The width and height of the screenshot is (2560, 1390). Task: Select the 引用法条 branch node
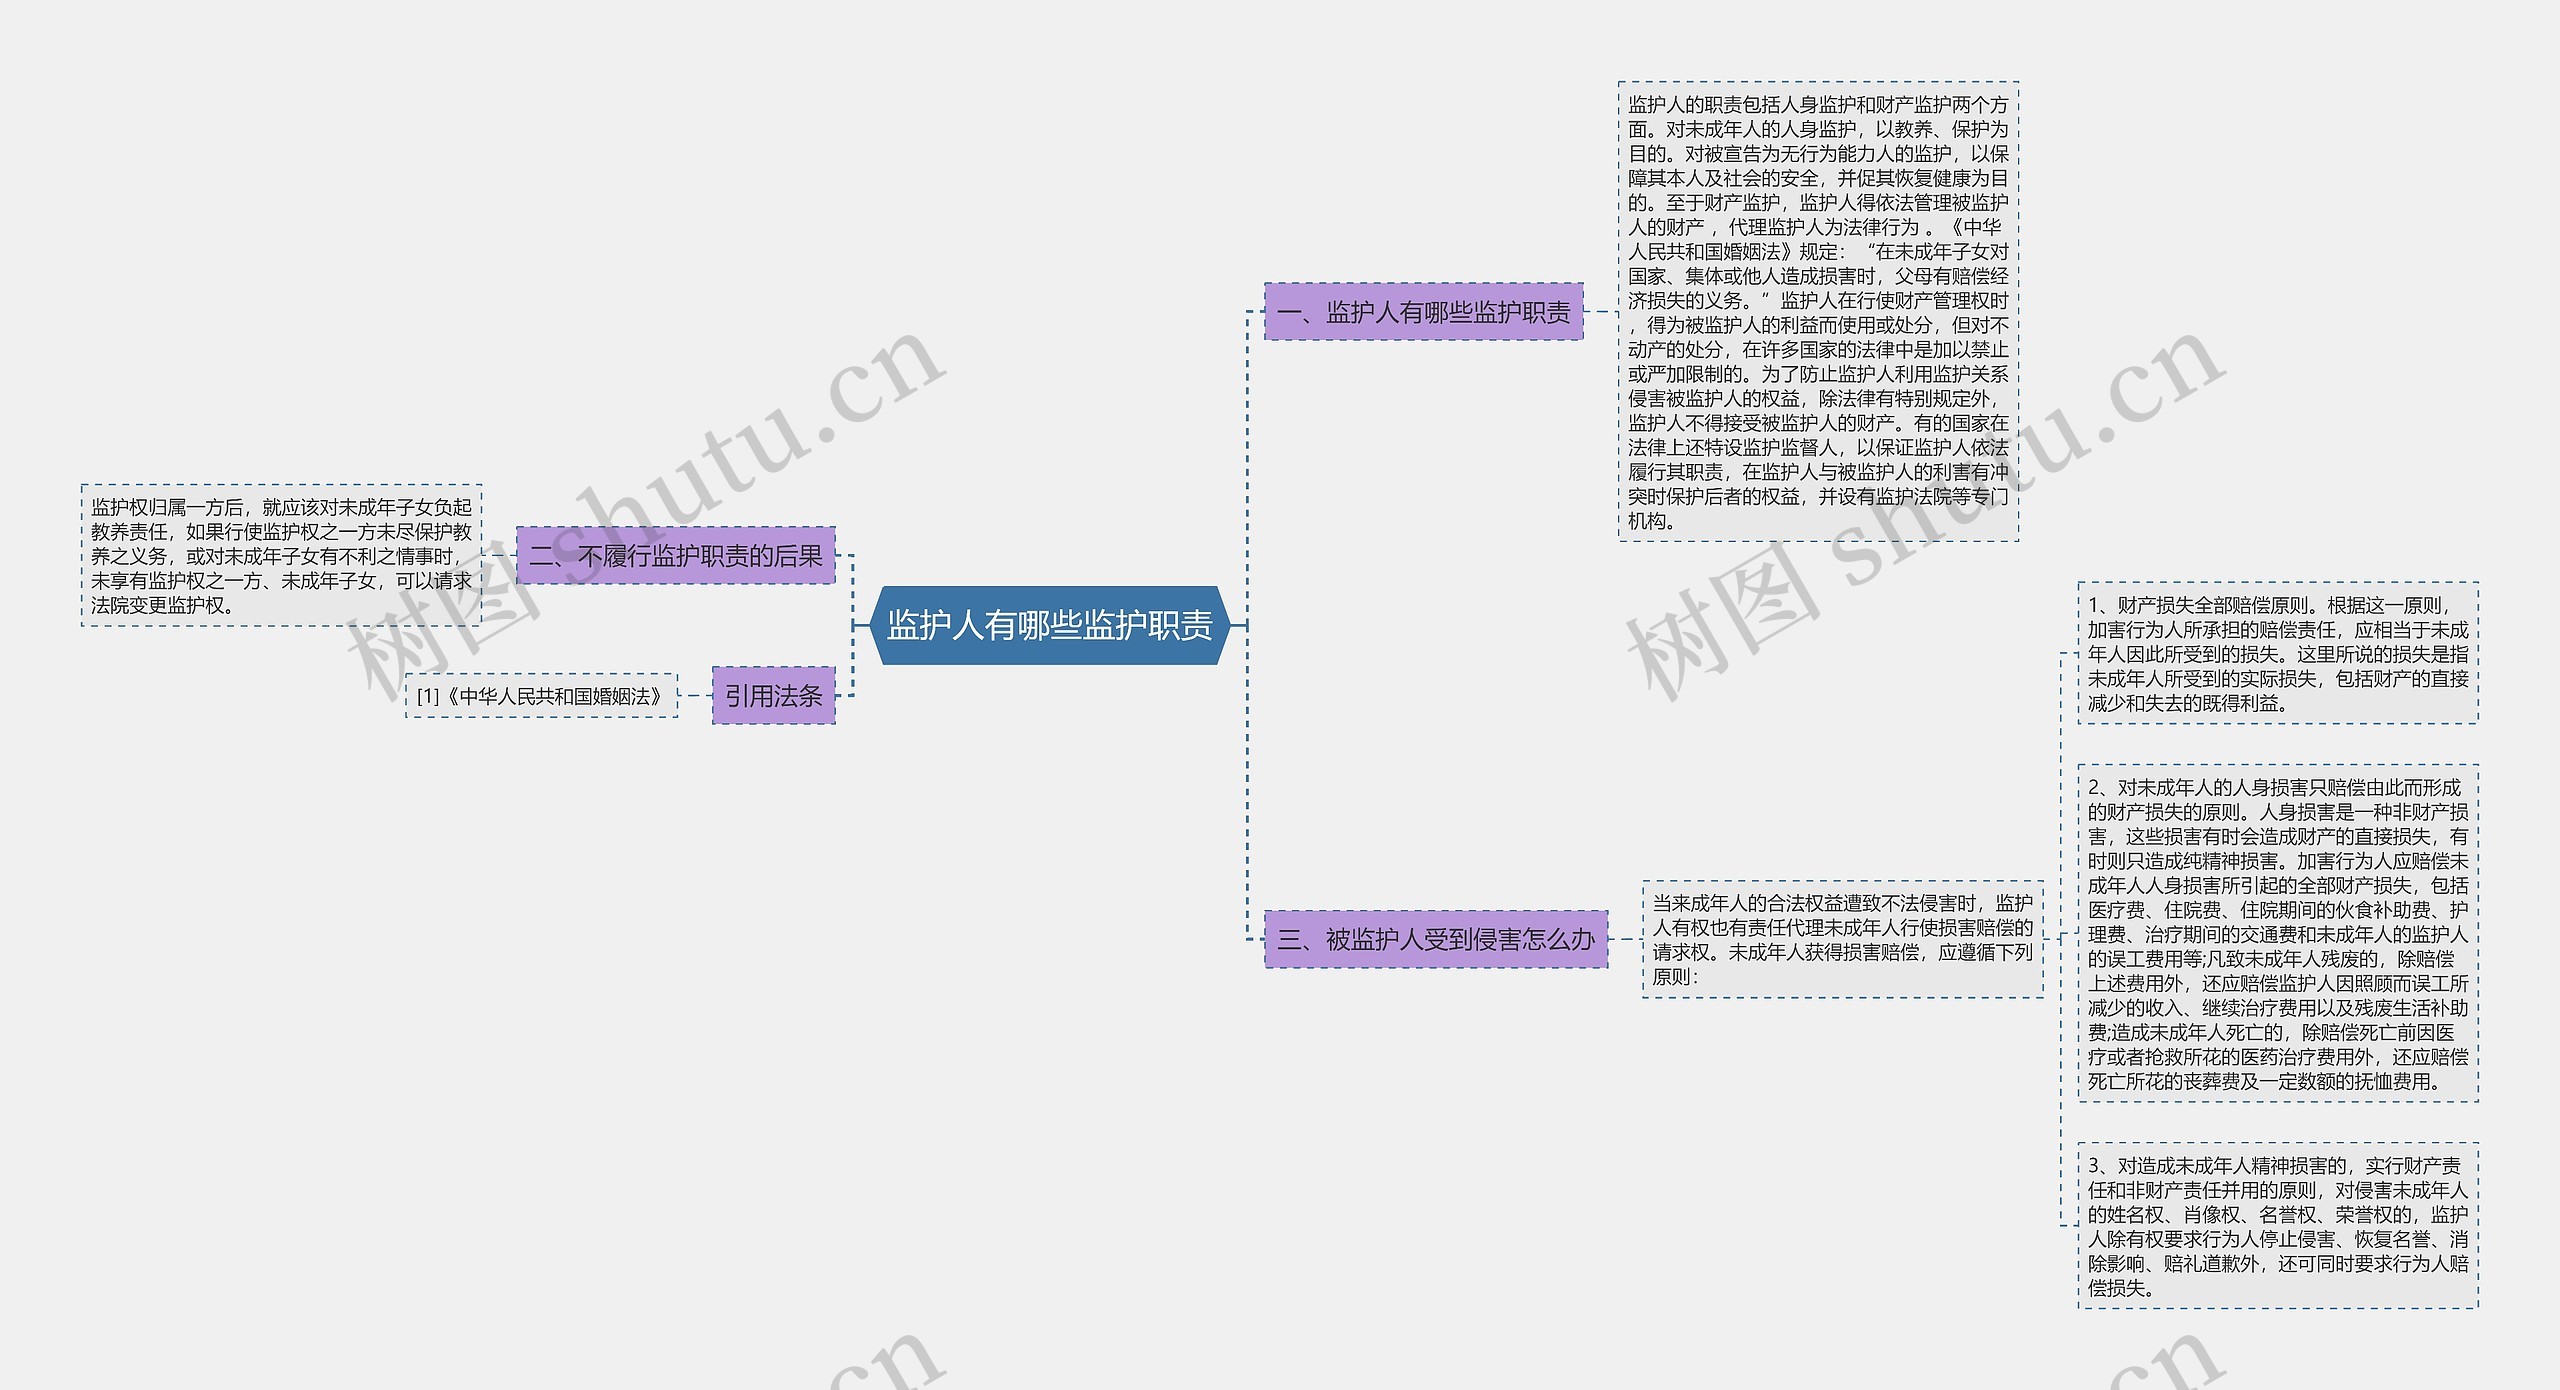click(773, 695)
